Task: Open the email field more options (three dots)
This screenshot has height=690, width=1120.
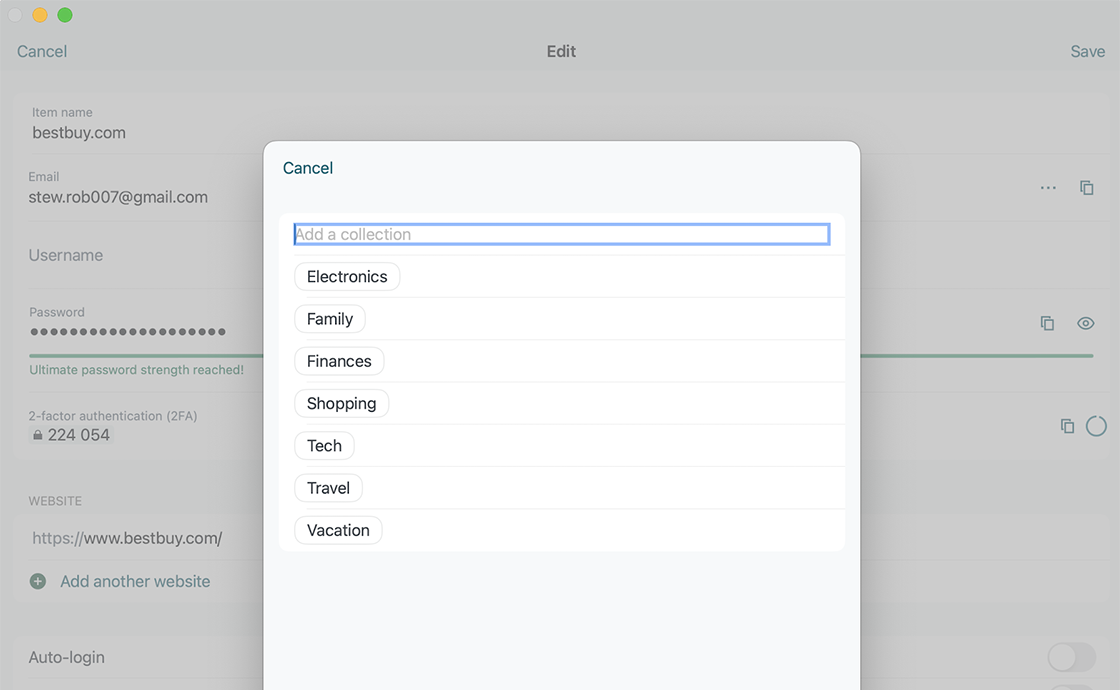Action: point(1048,188)
